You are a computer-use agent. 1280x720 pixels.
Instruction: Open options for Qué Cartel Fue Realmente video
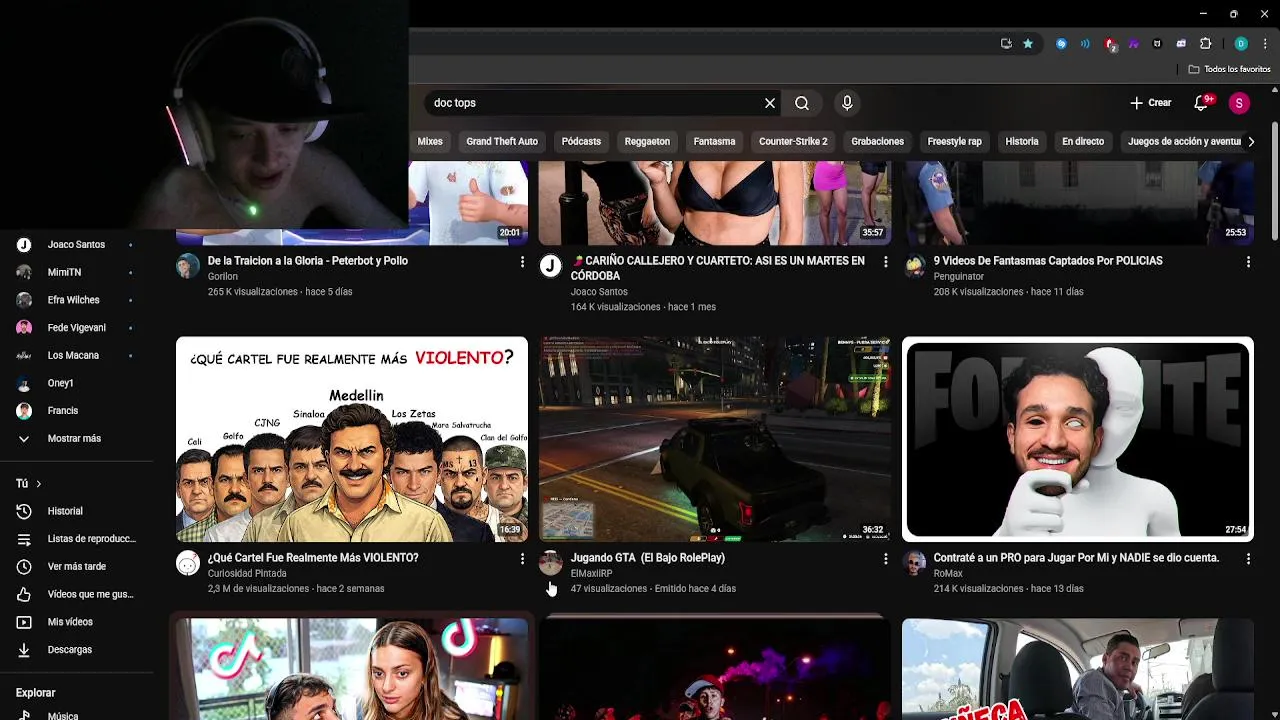coord(522,559)
